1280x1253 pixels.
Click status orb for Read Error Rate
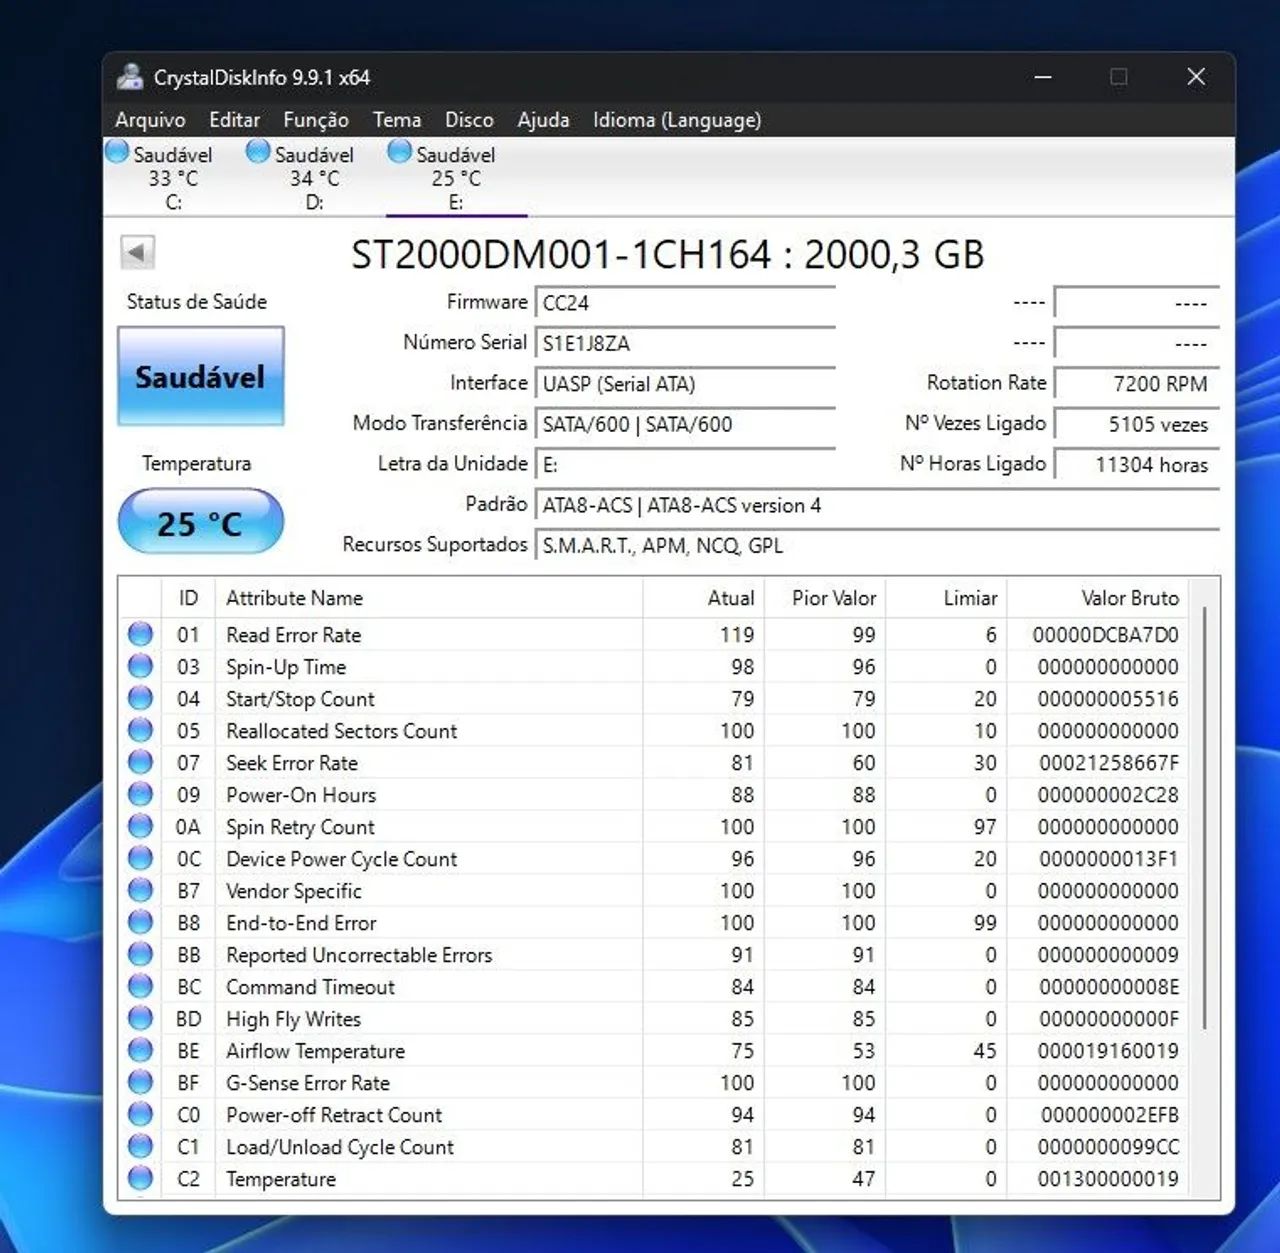click(140, 634)
